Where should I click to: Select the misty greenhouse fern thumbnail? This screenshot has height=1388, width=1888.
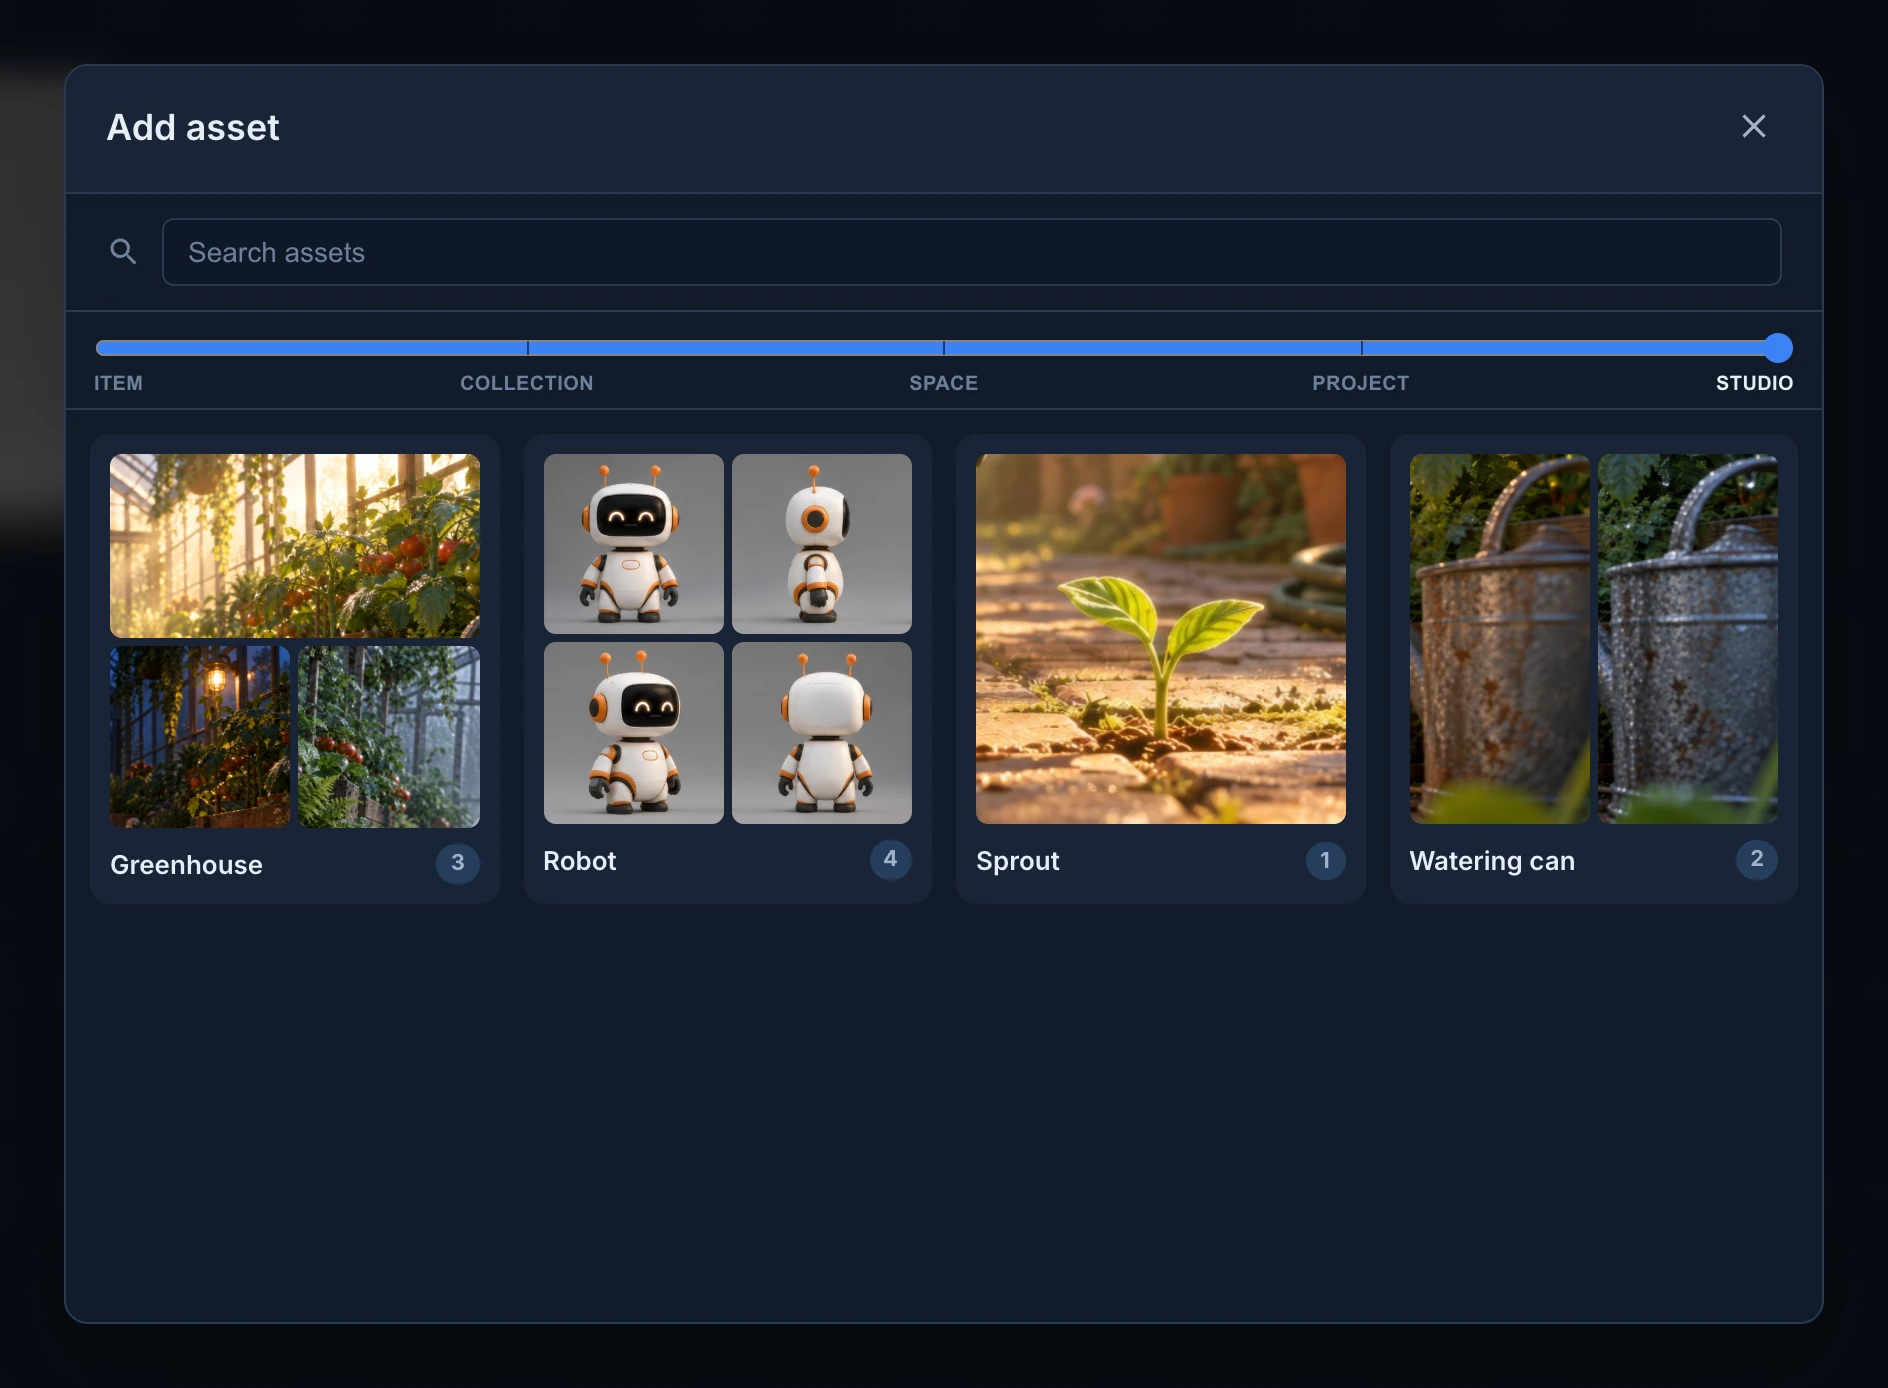[x=389, y=736]
